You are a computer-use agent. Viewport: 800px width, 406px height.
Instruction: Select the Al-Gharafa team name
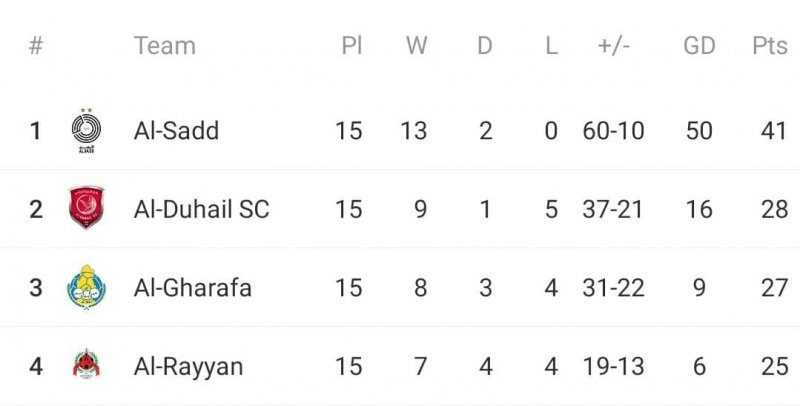point(192,288)
